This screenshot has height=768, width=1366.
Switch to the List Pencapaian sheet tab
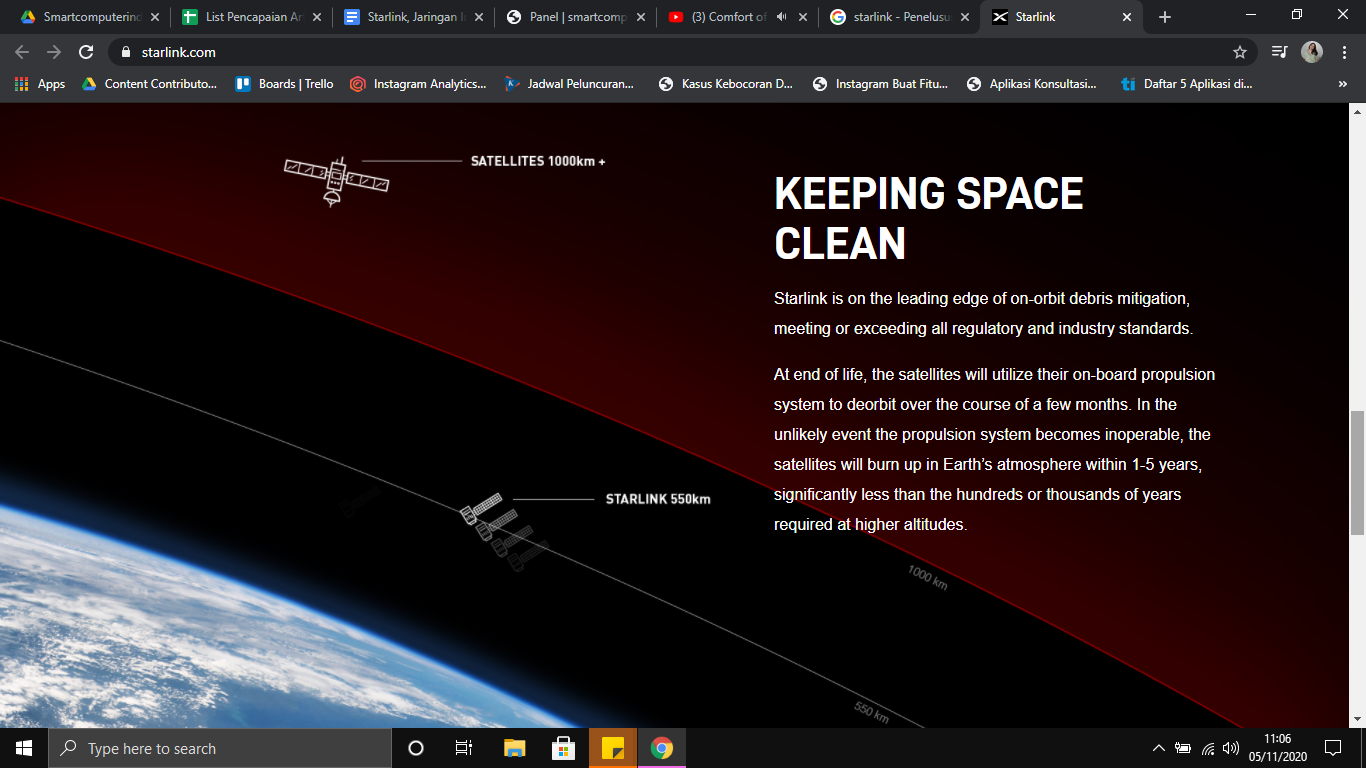click(x=251, y=17)
